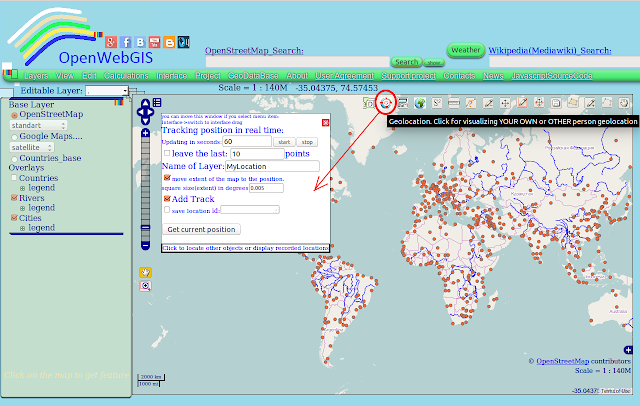Click the OpenStreetMap search input field

(x=298, y=62)
